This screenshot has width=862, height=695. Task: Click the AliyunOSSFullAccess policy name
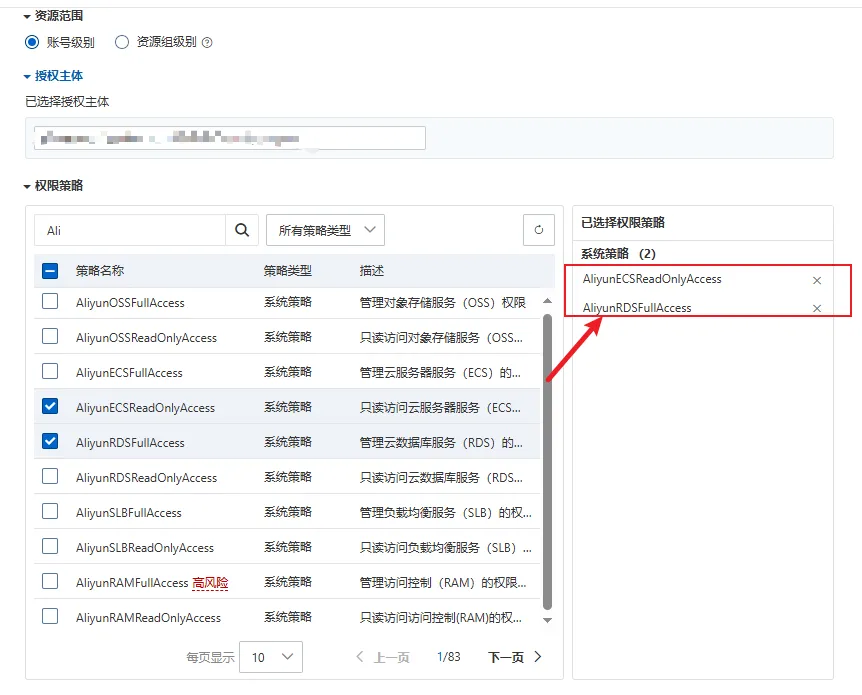(x=130, y=303)
